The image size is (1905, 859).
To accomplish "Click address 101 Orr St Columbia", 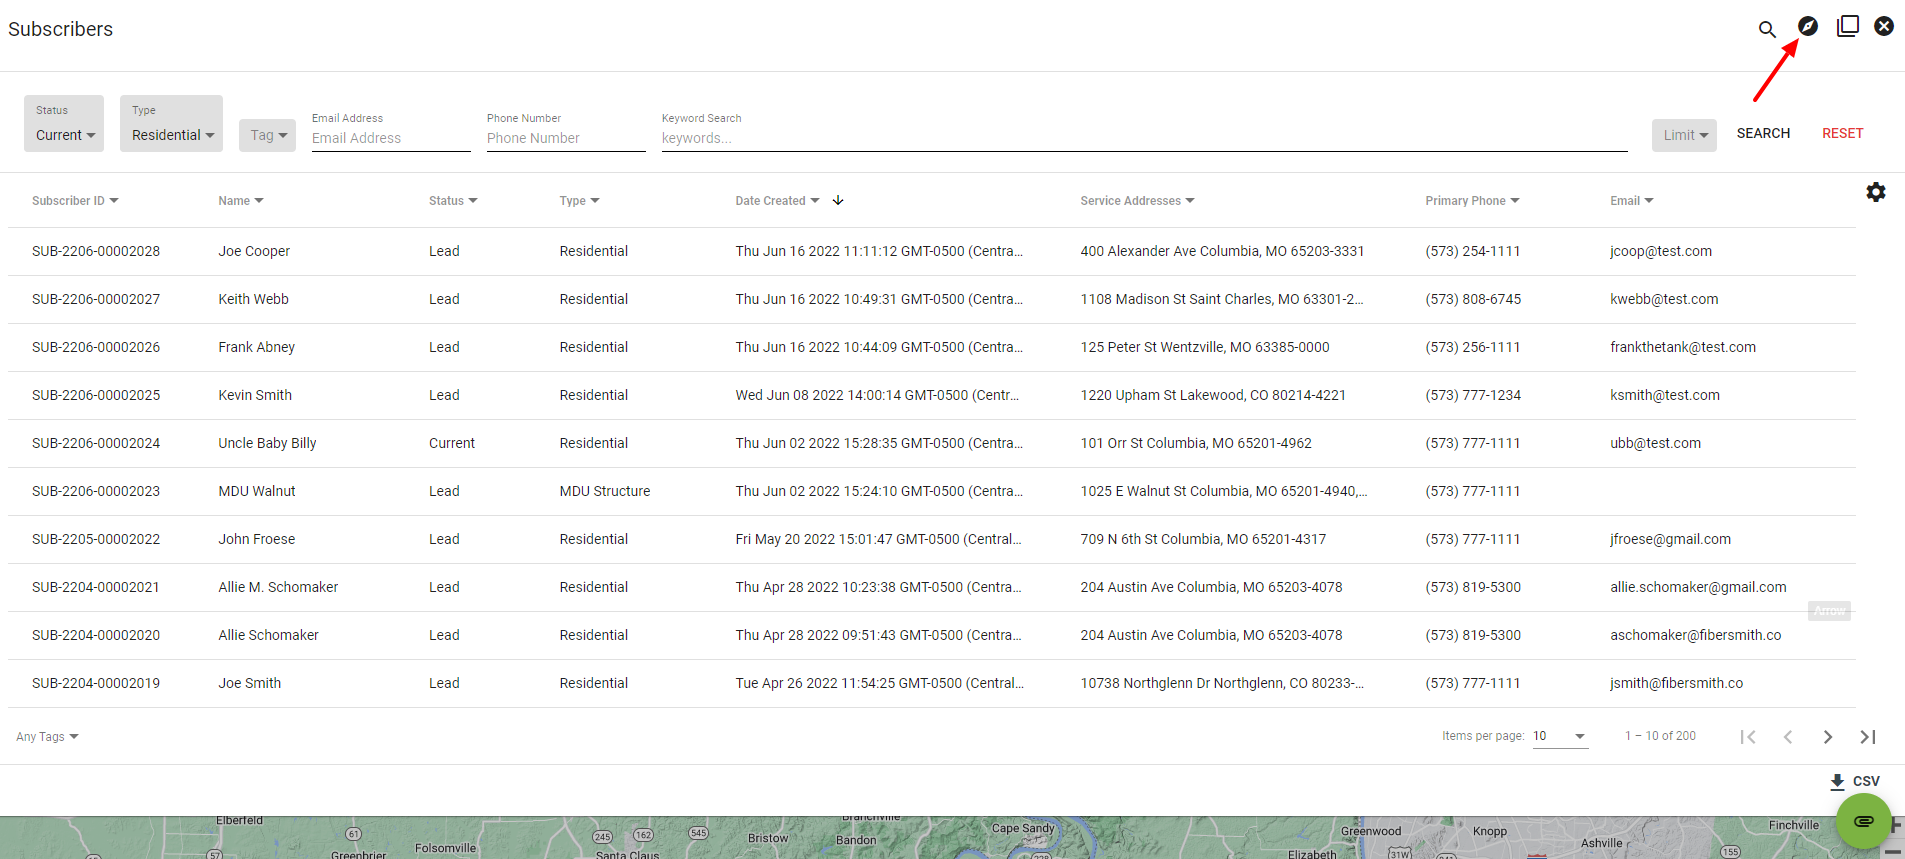I will click(1196, 443).
